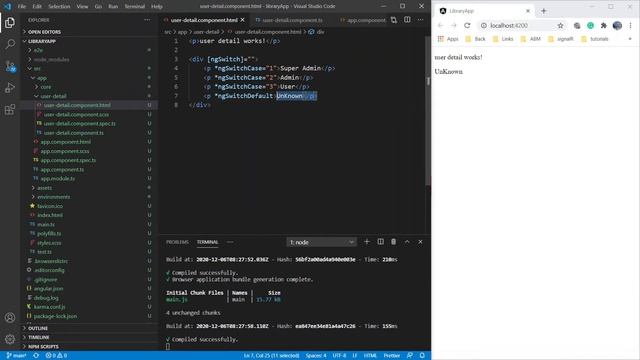Maximize the terminal panel size
640x360 pixels.
click(407, 242)
